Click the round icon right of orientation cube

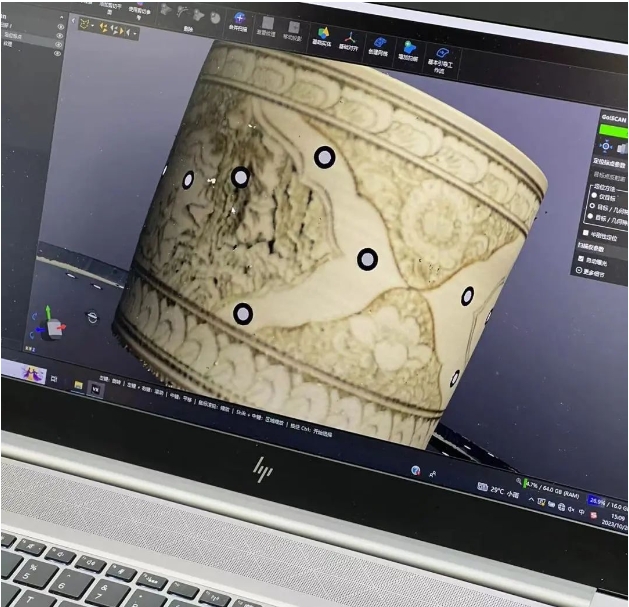(92, 317)
